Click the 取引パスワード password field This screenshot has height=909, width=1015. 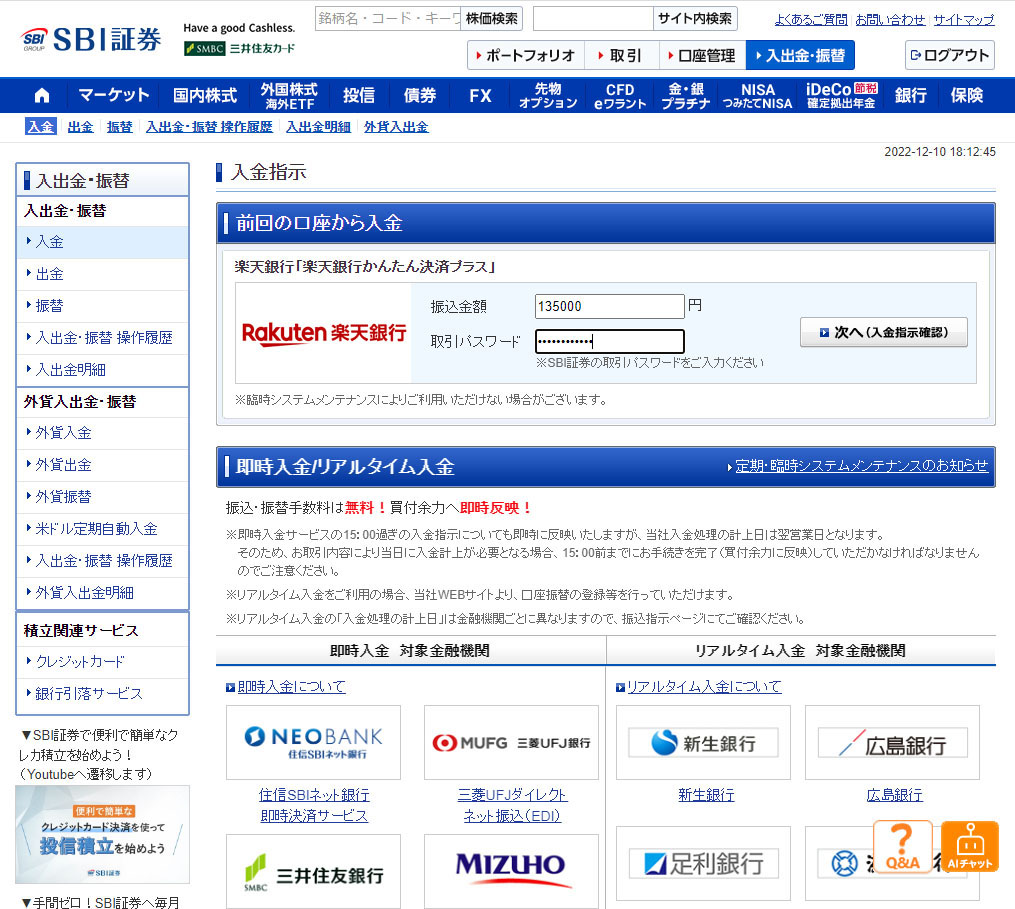(609, 341)
